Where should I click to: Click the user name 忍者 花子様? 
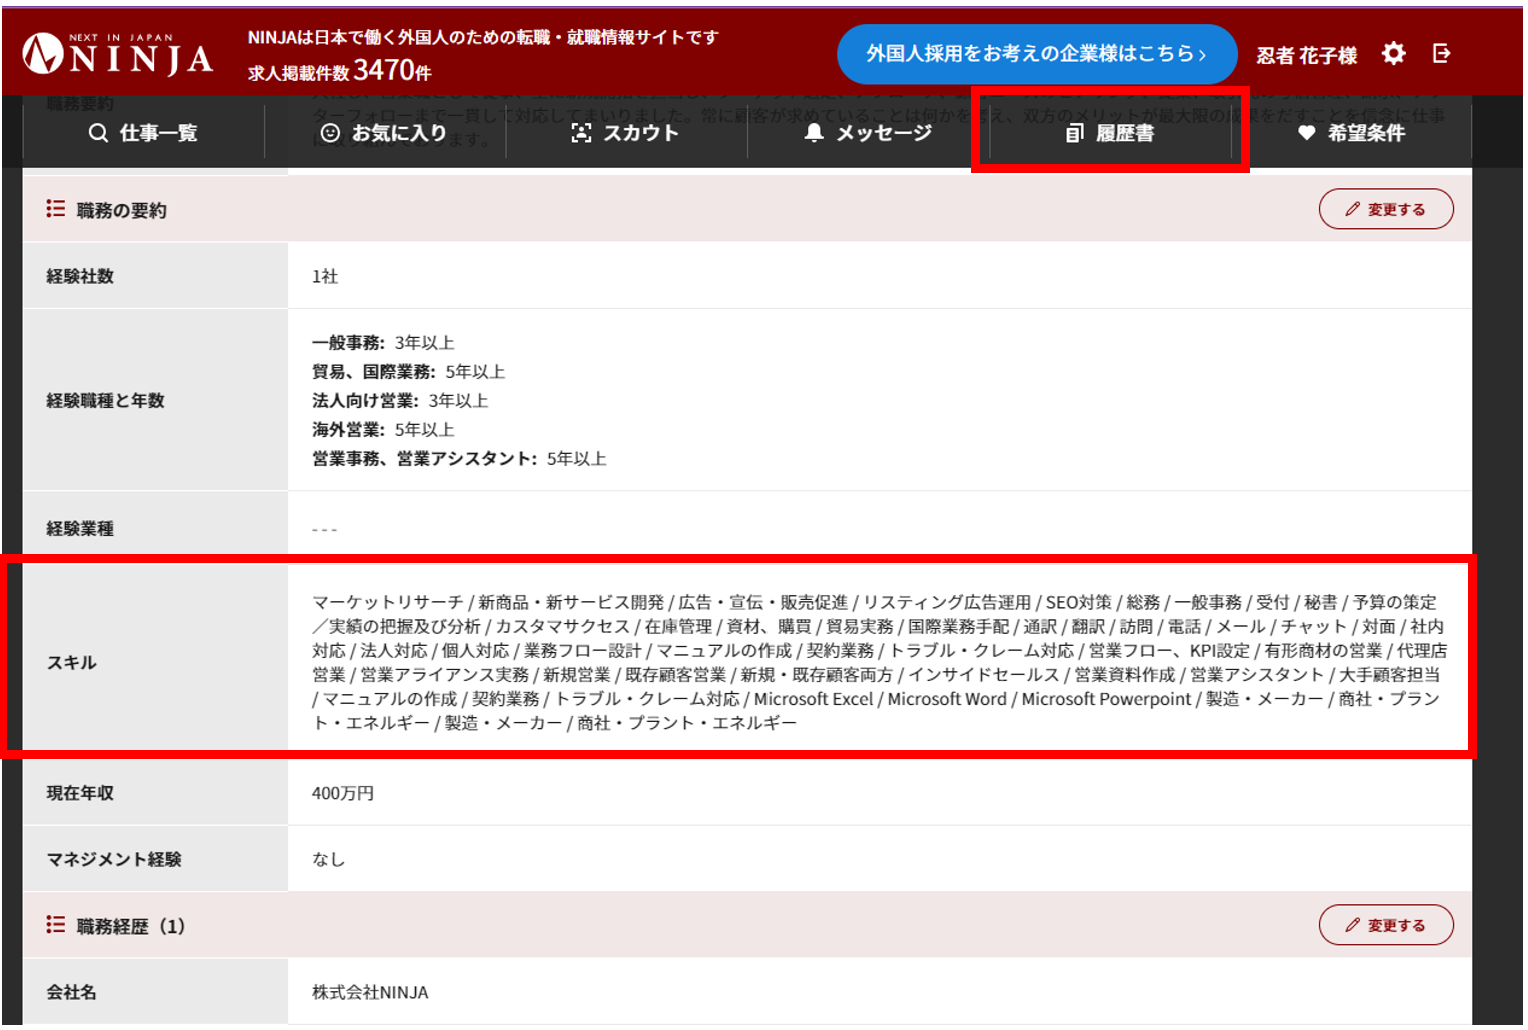(1306, 56)
